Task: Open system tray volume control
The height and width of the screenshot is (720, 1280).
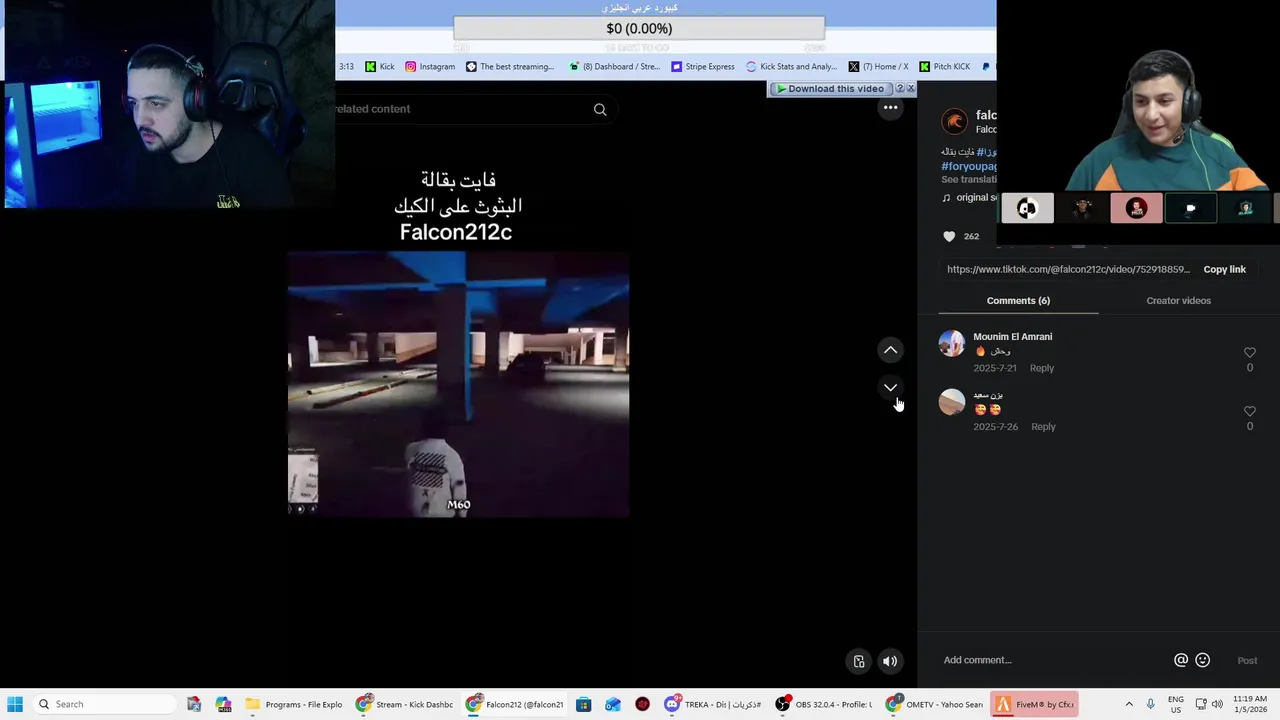Action: click(1217, 704)
